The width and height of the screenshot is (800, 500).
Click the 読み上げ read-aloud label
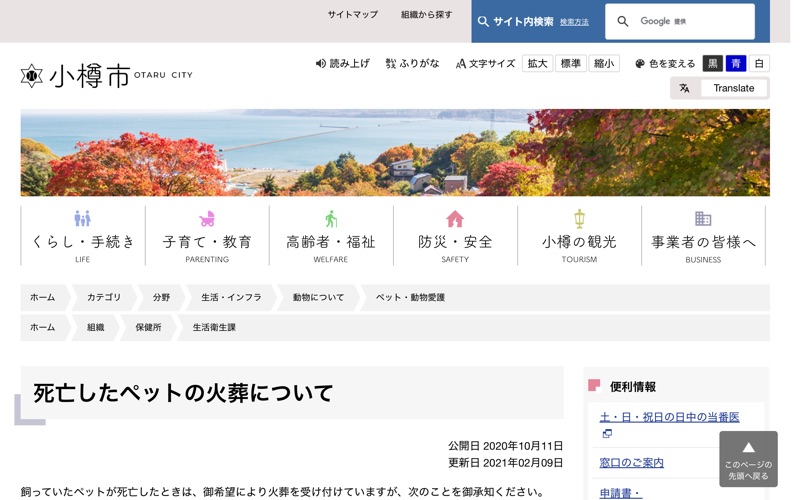pos(349,63)
